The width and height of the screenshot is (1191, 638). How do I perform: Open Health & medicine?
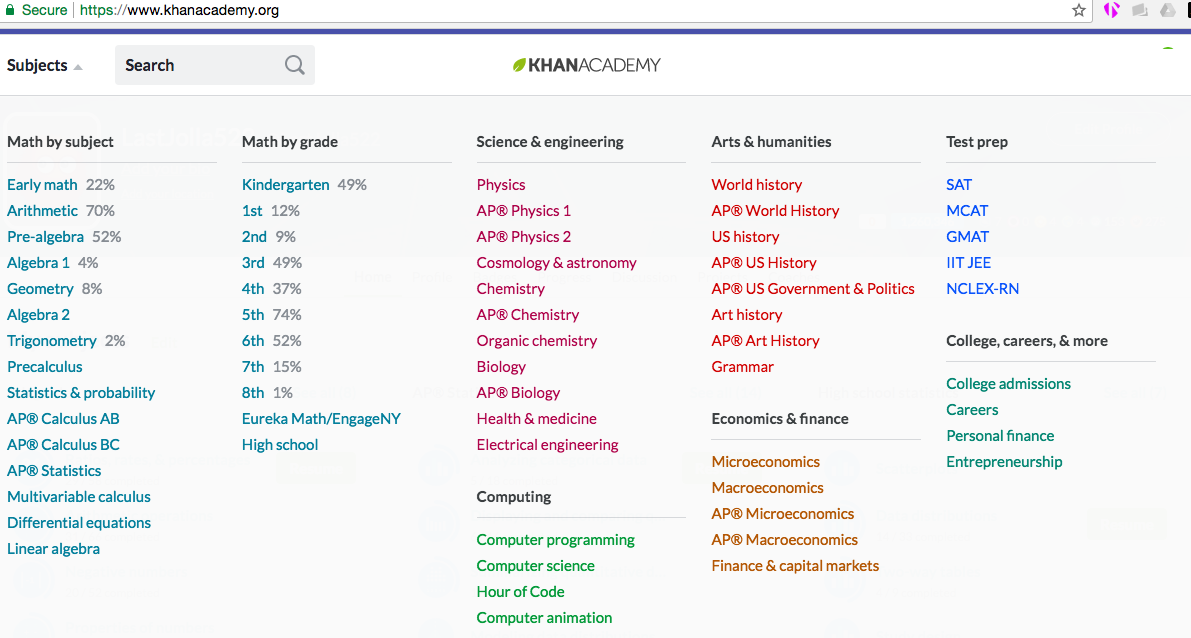536,418
